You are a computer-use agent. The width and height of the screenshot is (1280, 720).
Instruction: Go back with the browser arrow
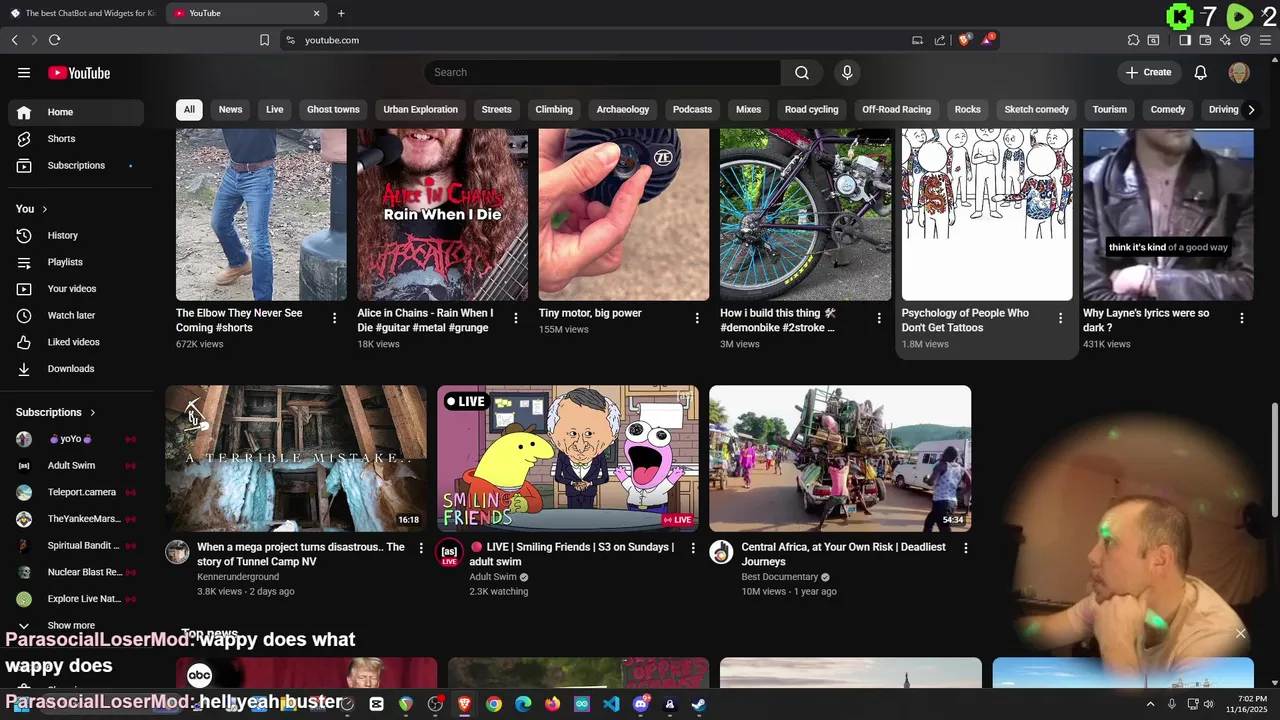coord(15,40)
